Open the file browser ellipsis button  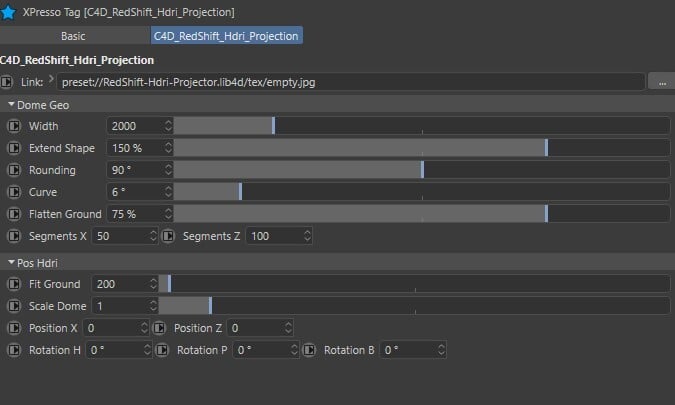click(662, 82)
